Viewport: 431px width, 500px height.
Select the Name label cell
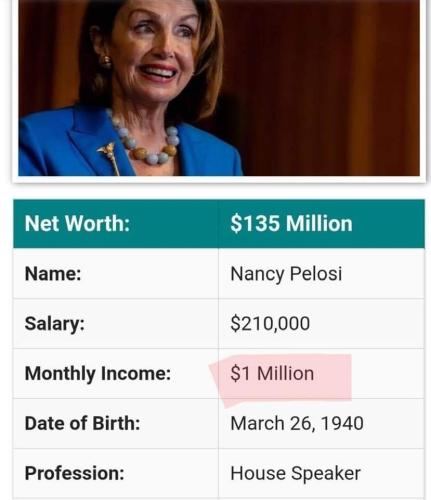(116, 274)
